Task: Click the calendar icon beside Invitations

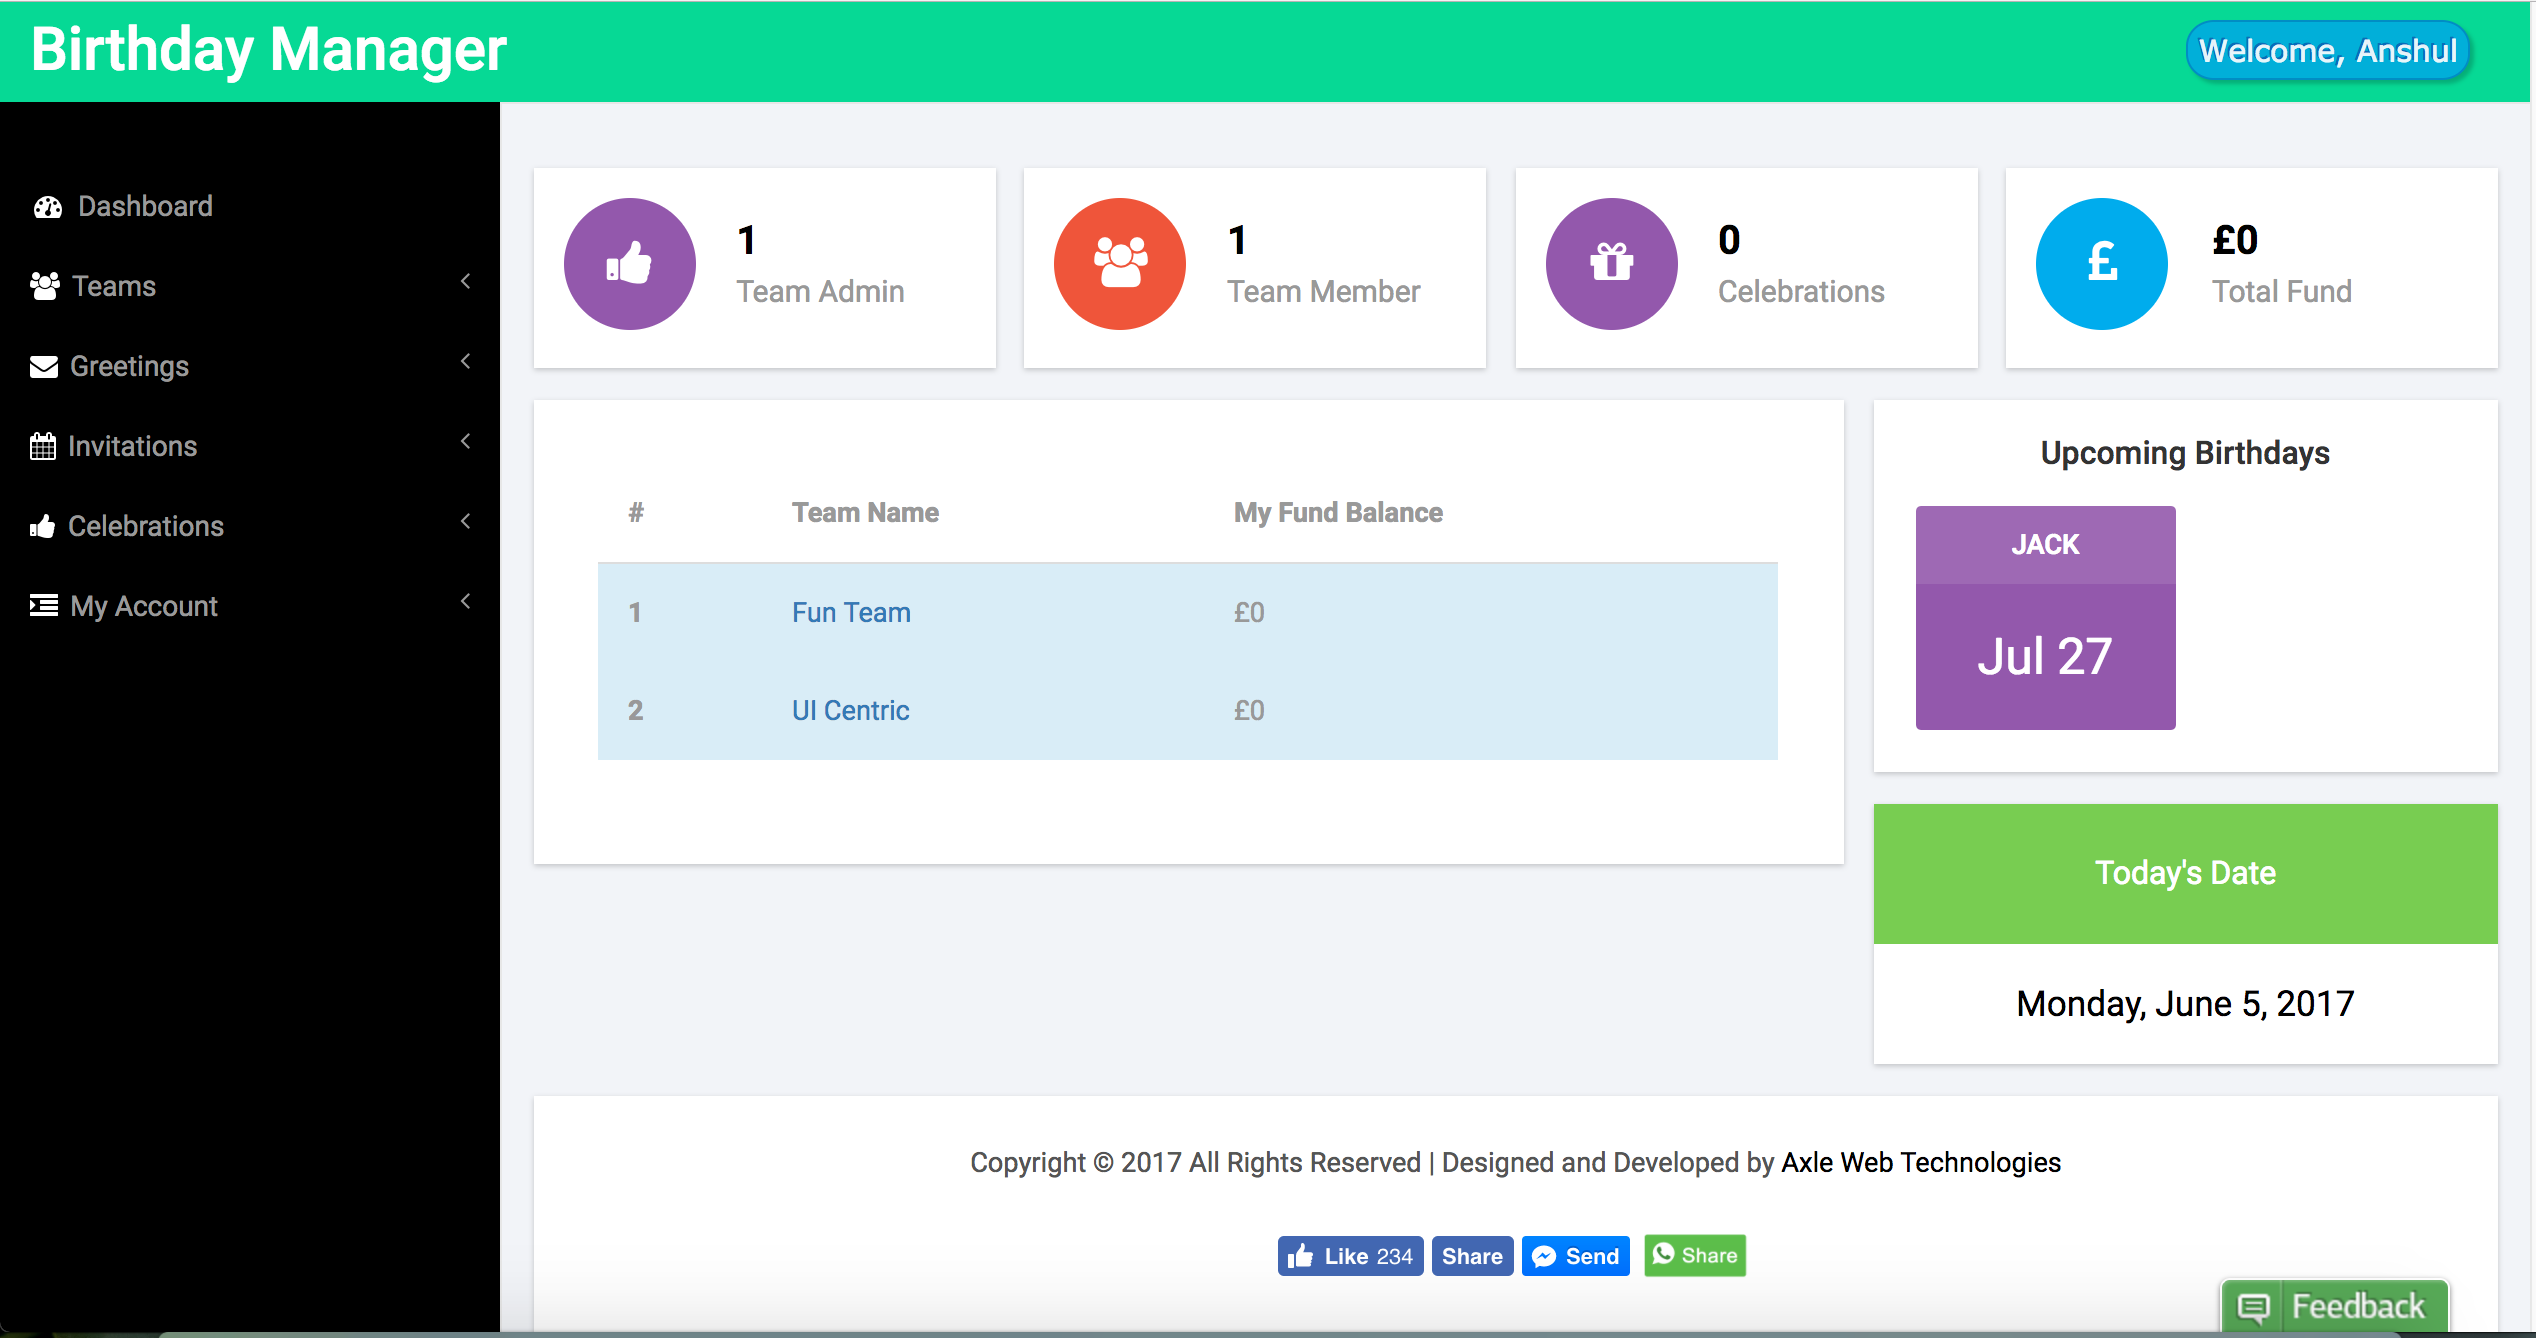Action: coord(43,446)
